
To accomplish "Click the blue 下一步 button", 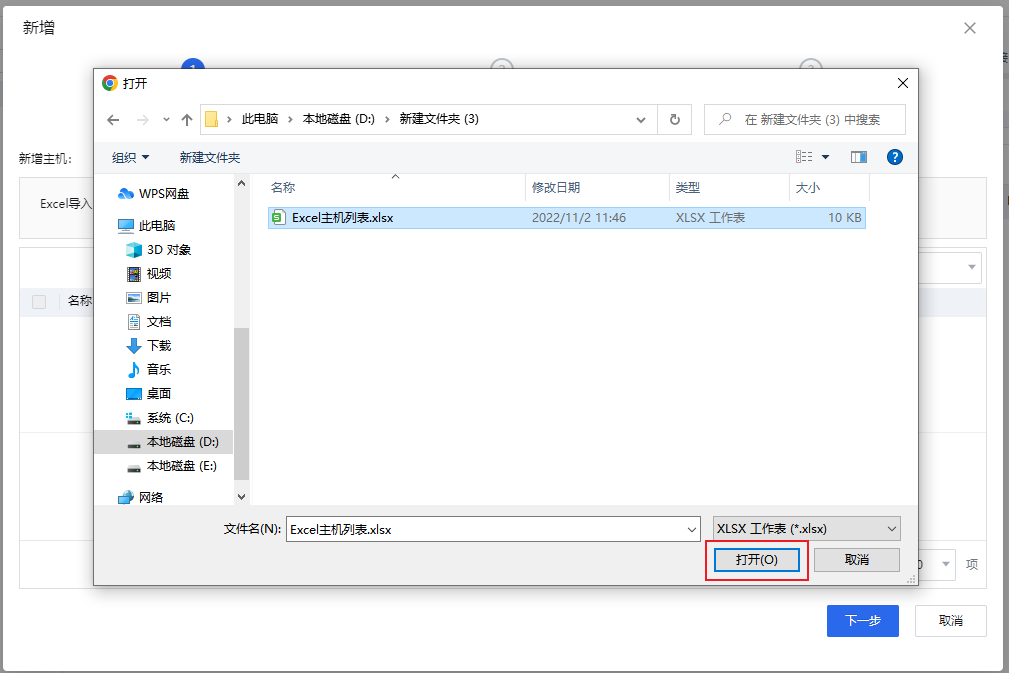I will click(862, 620).
